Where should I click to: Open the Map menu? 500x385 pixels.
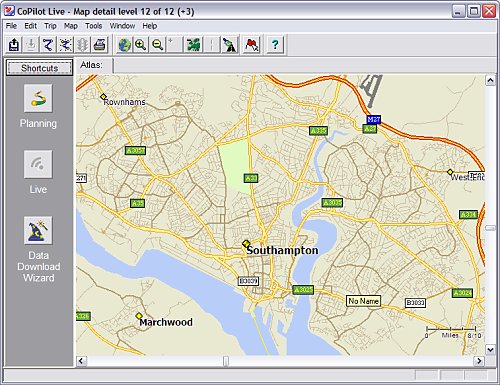point(71,26)
